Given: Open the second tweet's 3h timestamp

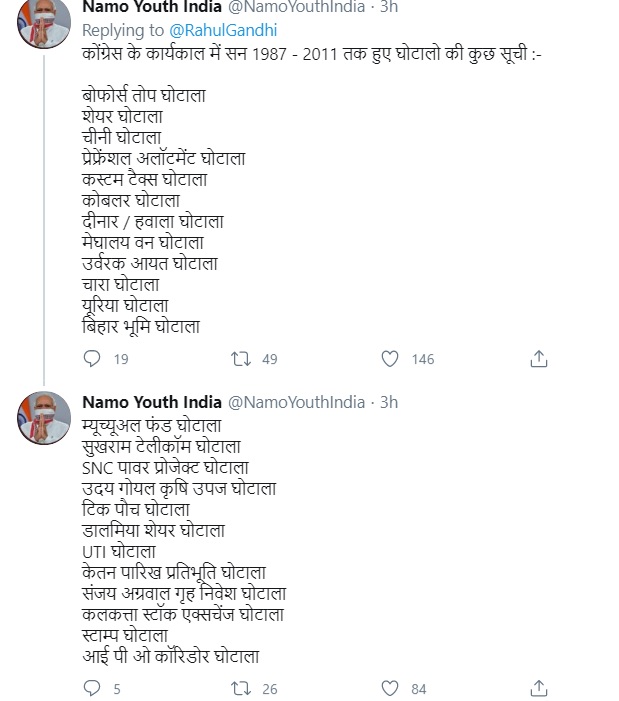Looking at the screenshot, I should coord(389,402).
